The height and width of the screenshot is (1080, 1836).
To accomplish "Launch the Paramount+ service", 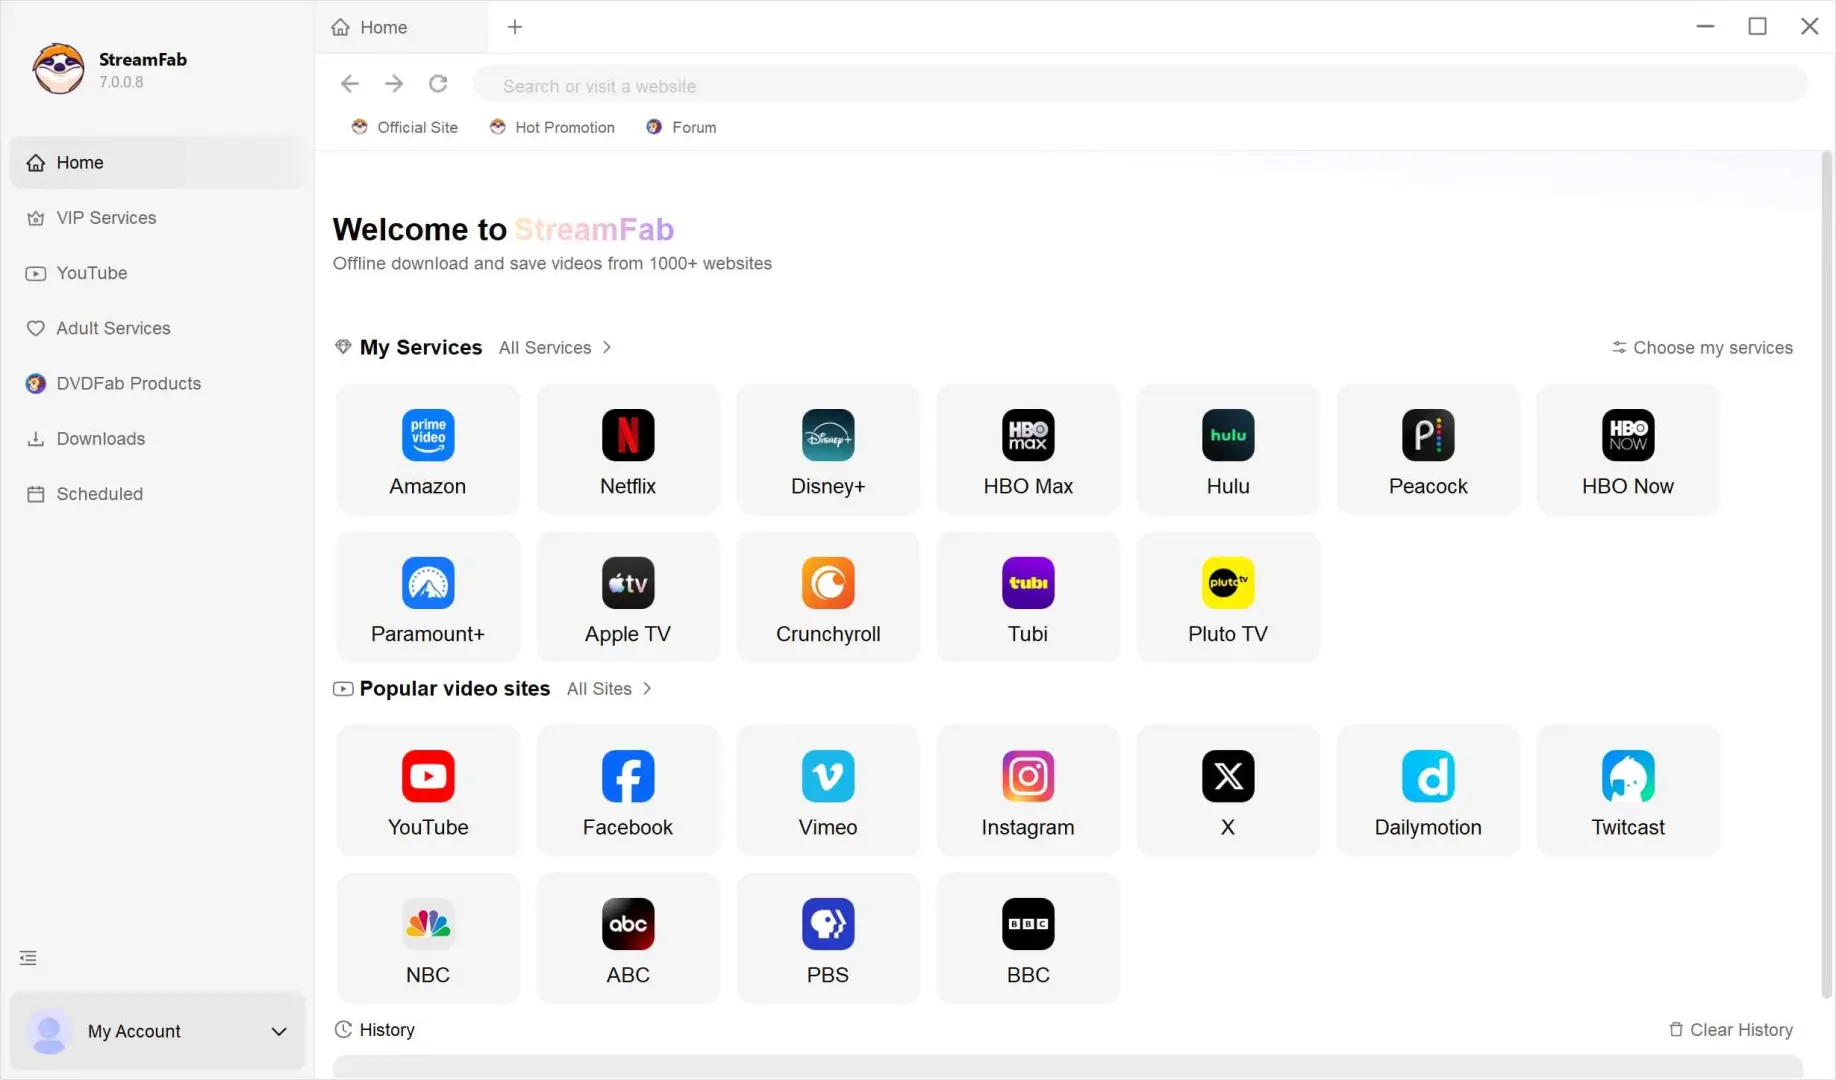I will click(428, 598).
